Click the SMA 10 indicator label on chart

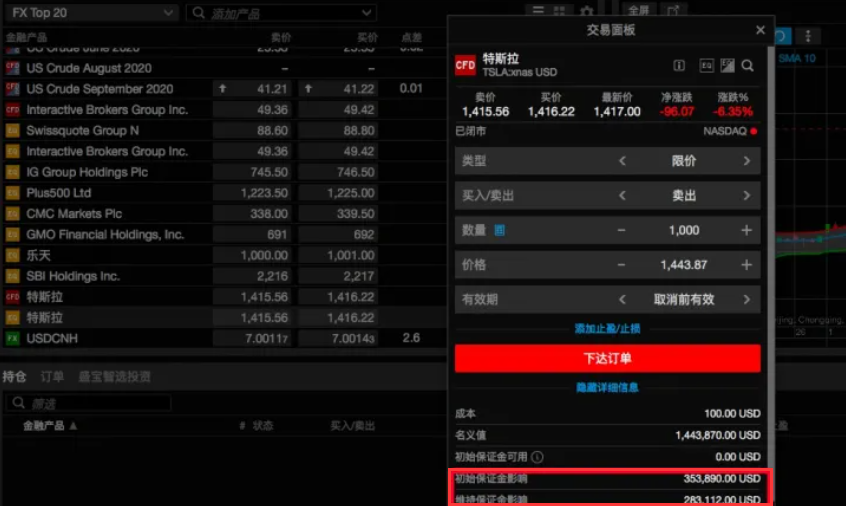pyautogui.click(x=797, y=58)
